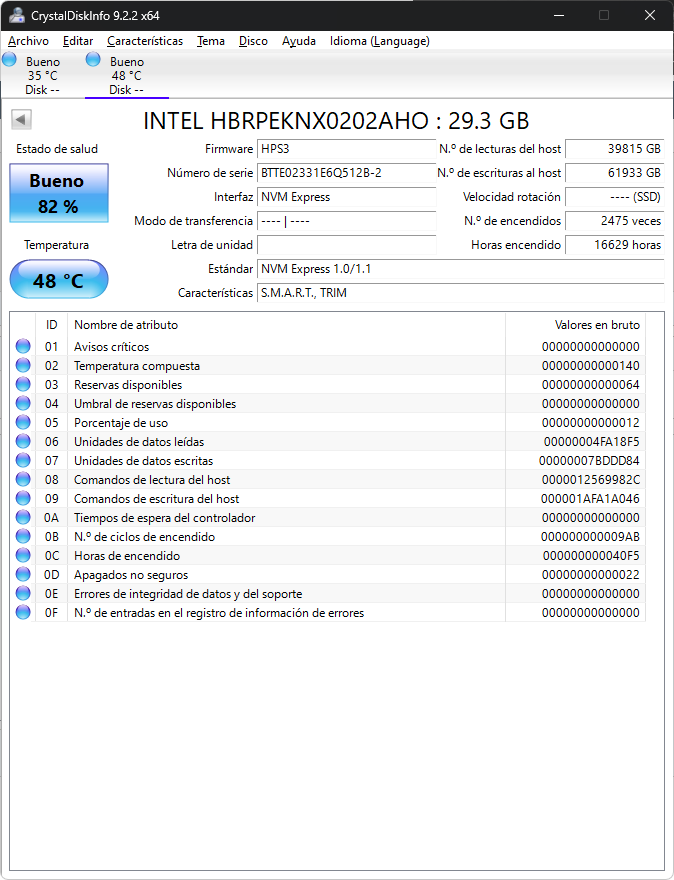Click the serial number field BTTE02331E6Q512B-2

(x=346, y=173)
